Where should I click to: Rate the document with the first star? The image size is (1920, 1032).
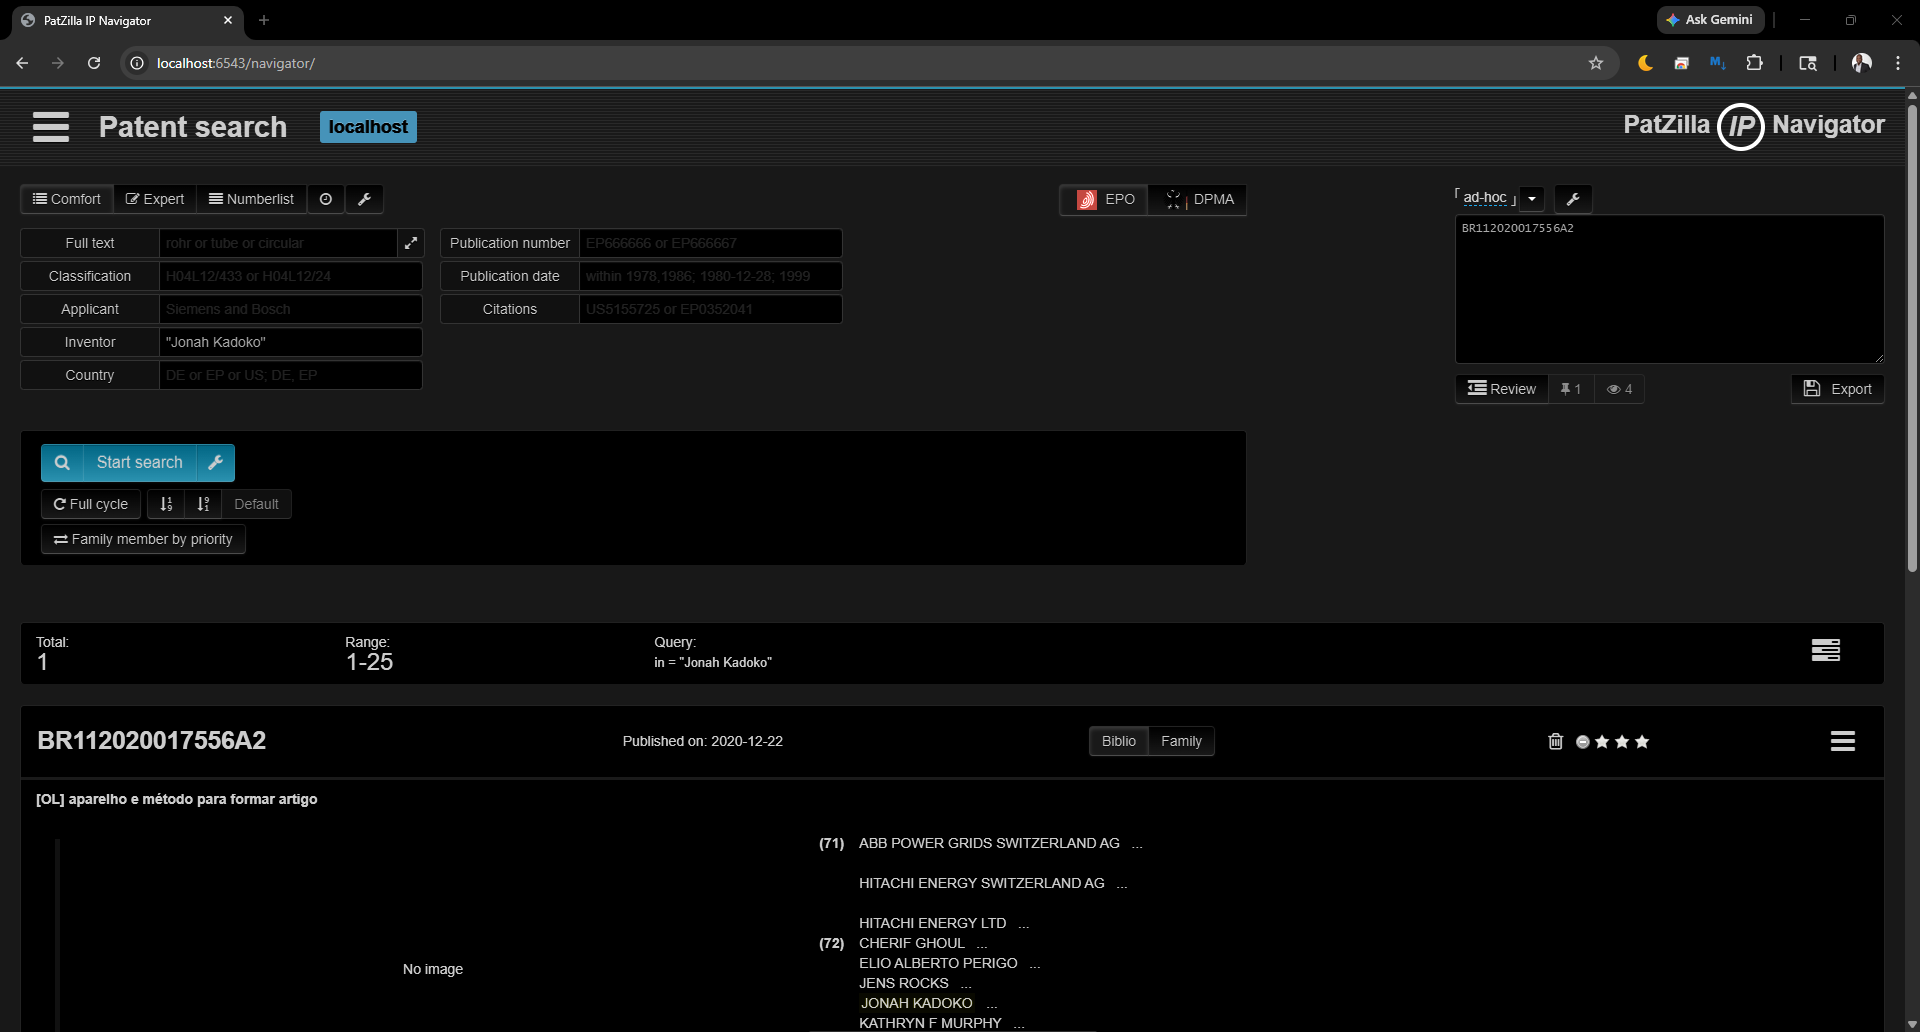point(1602,742)
